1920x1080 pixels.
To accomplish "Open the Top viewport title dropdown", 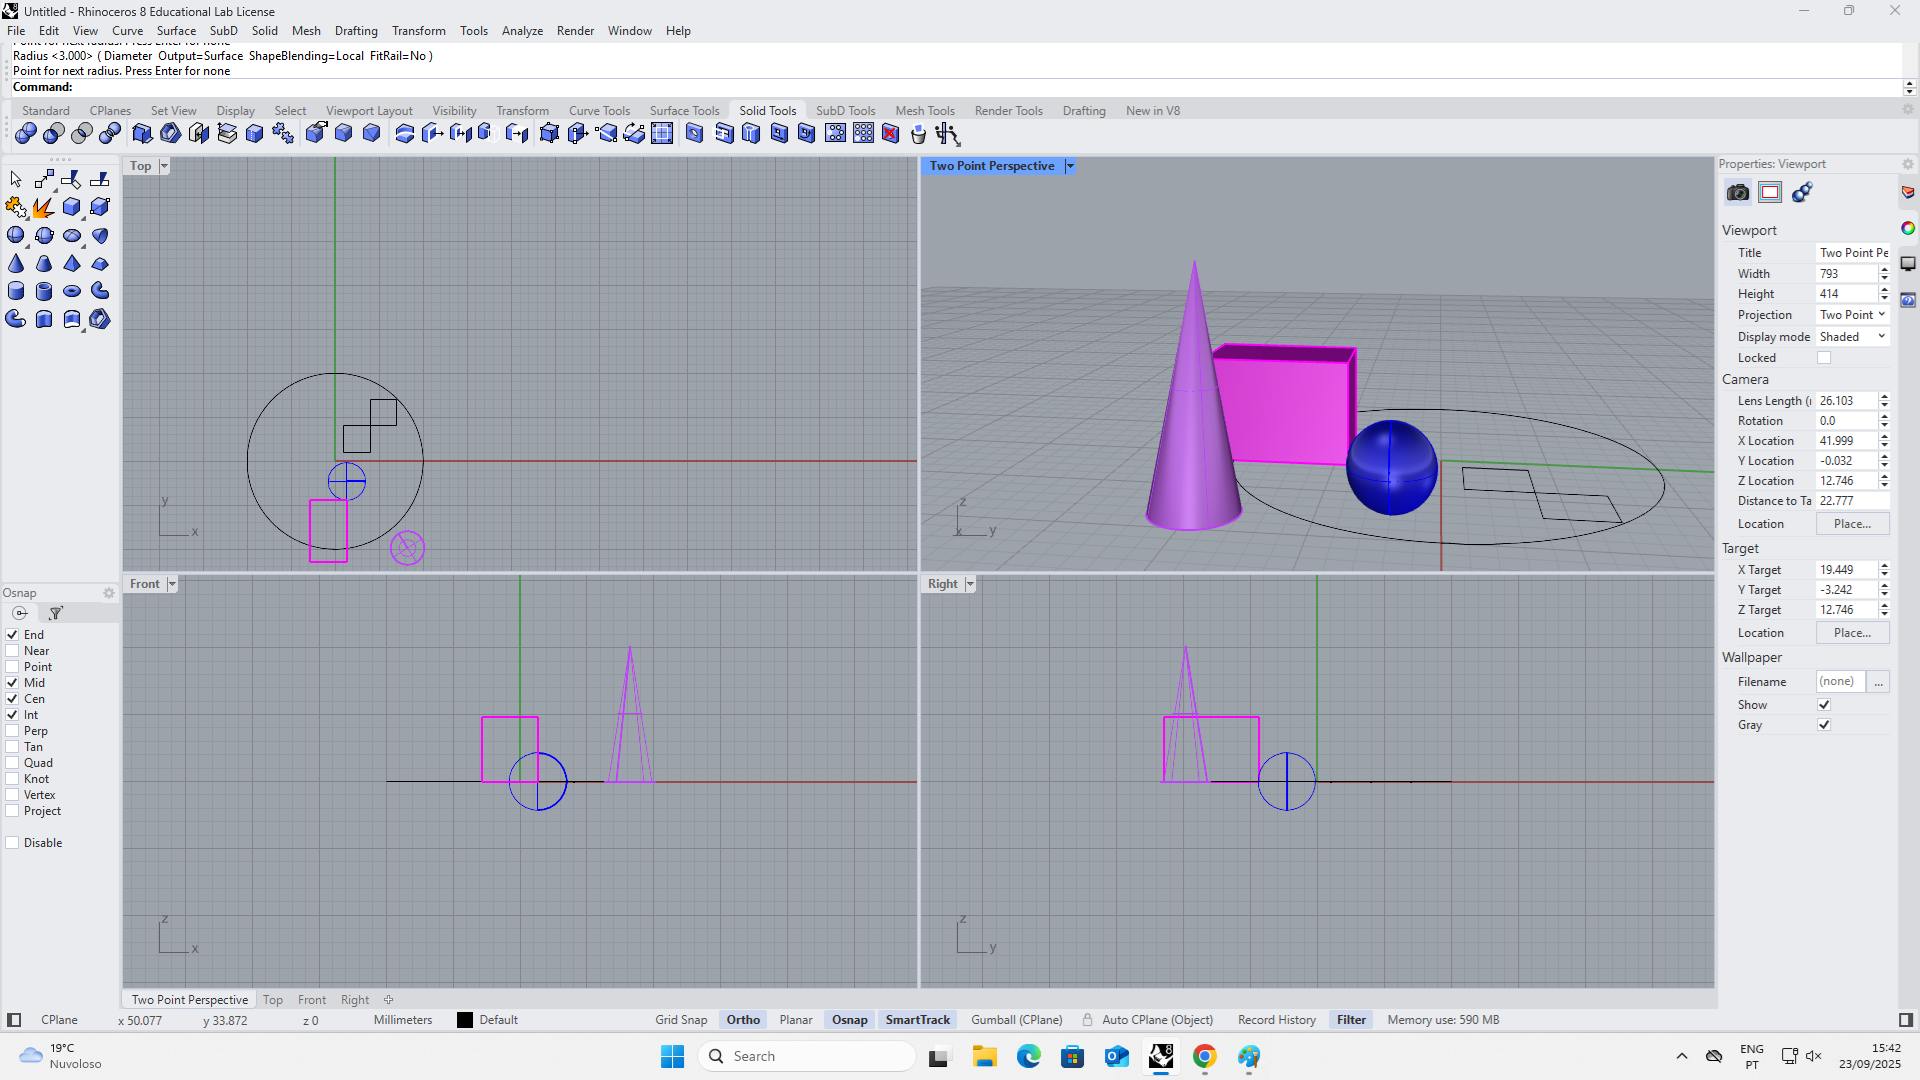I will [x=163, y=165].
